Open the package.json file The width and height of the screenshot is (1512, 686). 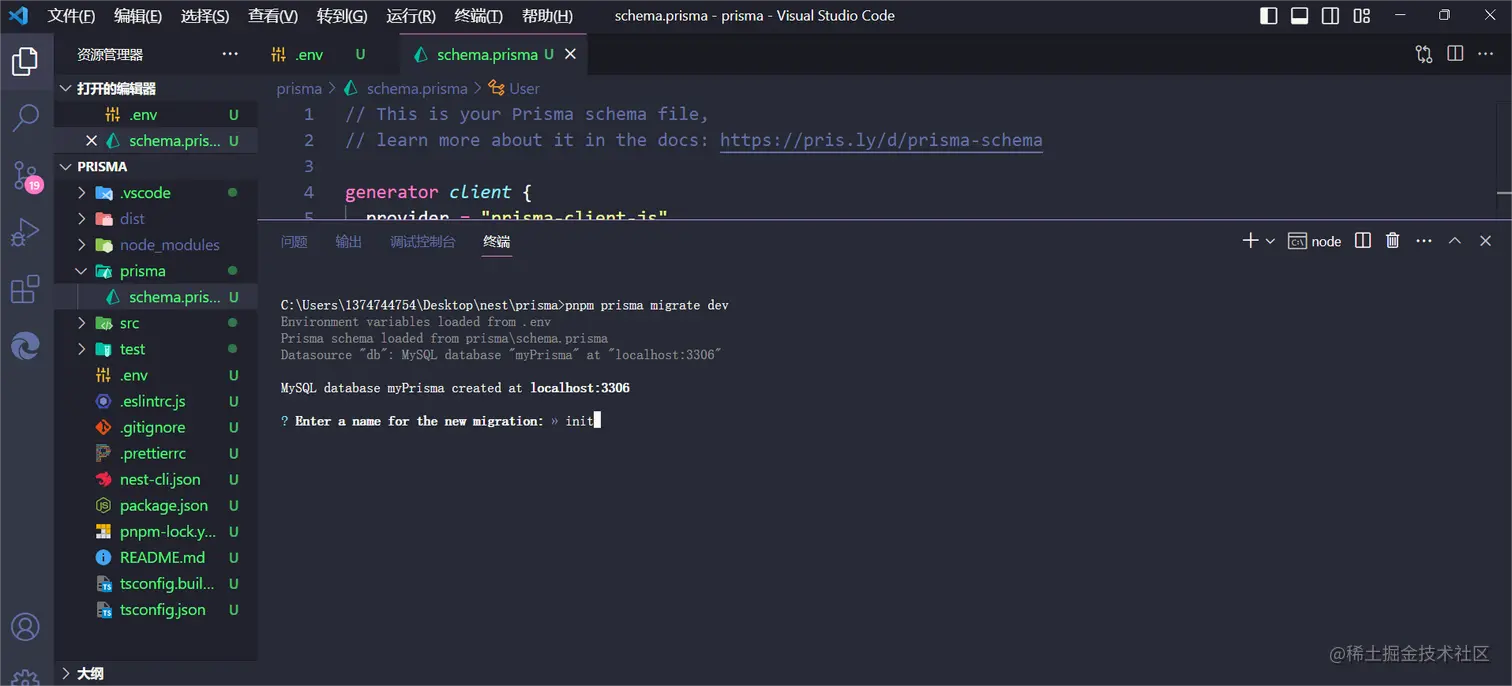click(x=155, y=505)
